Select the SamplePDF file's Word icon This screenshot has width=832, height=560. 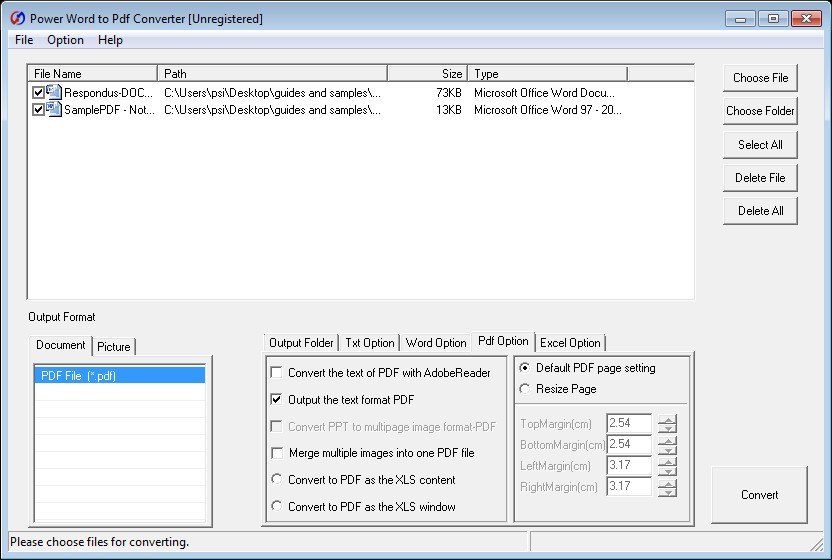(54, 109)
